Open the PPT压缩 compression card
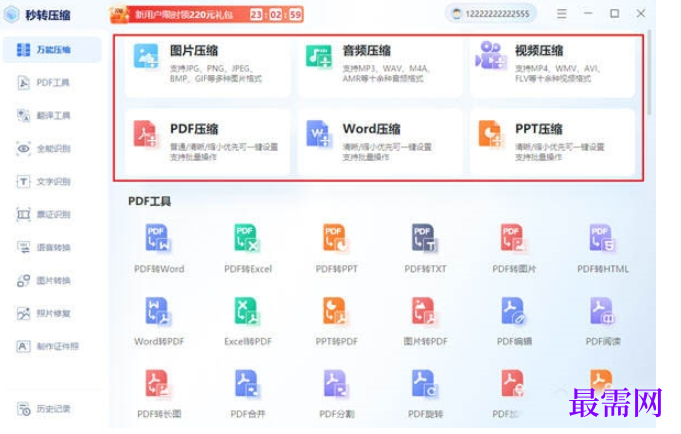The width and height of the screenshot is (681, 434). tap(552, 142)
